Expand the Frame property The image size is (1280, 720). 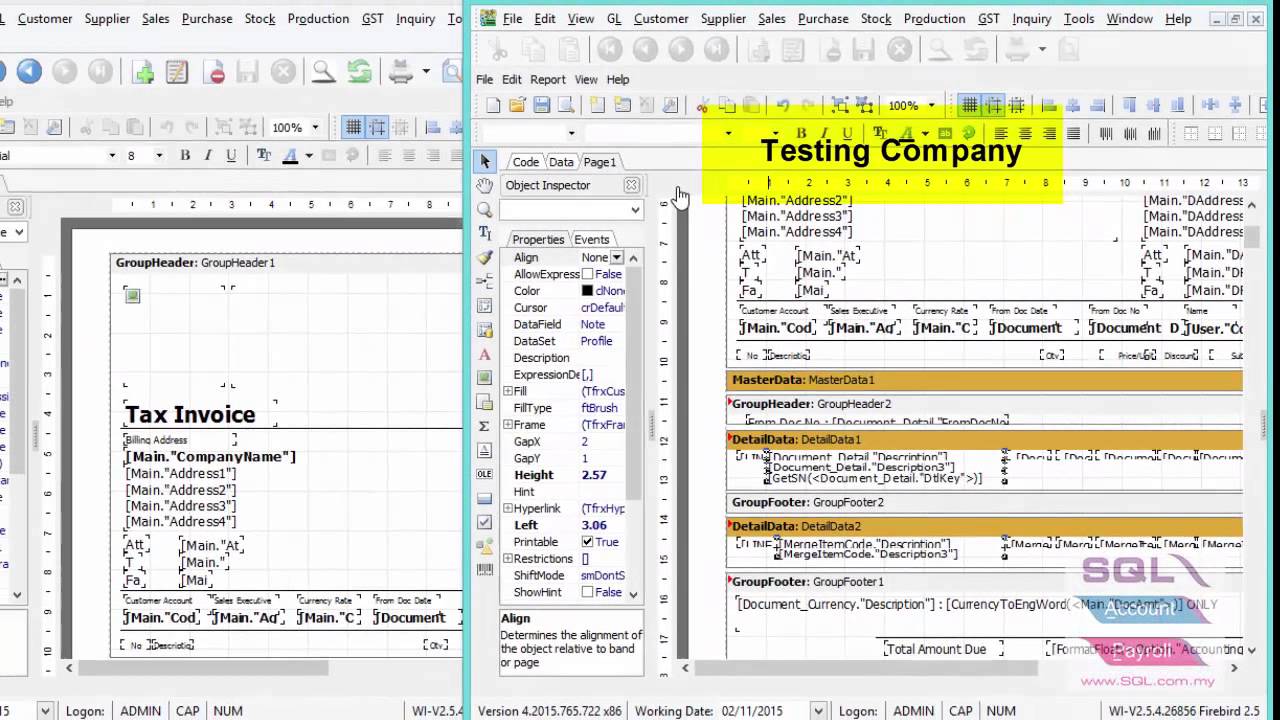pos(507,425)
